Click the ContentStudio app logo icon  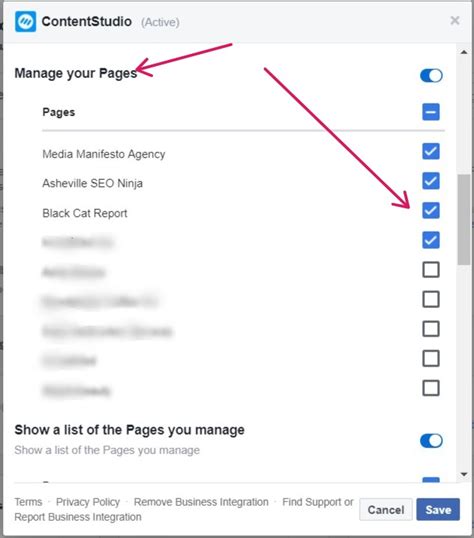pyautogui.click(x=25, y=21)
